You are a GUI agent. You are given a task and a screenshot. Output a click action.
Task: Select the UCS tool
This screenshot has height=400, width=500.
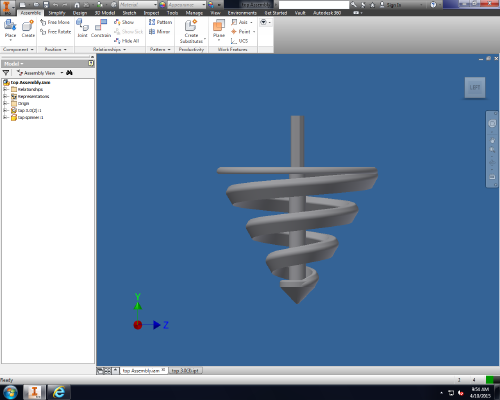[239, 41]
